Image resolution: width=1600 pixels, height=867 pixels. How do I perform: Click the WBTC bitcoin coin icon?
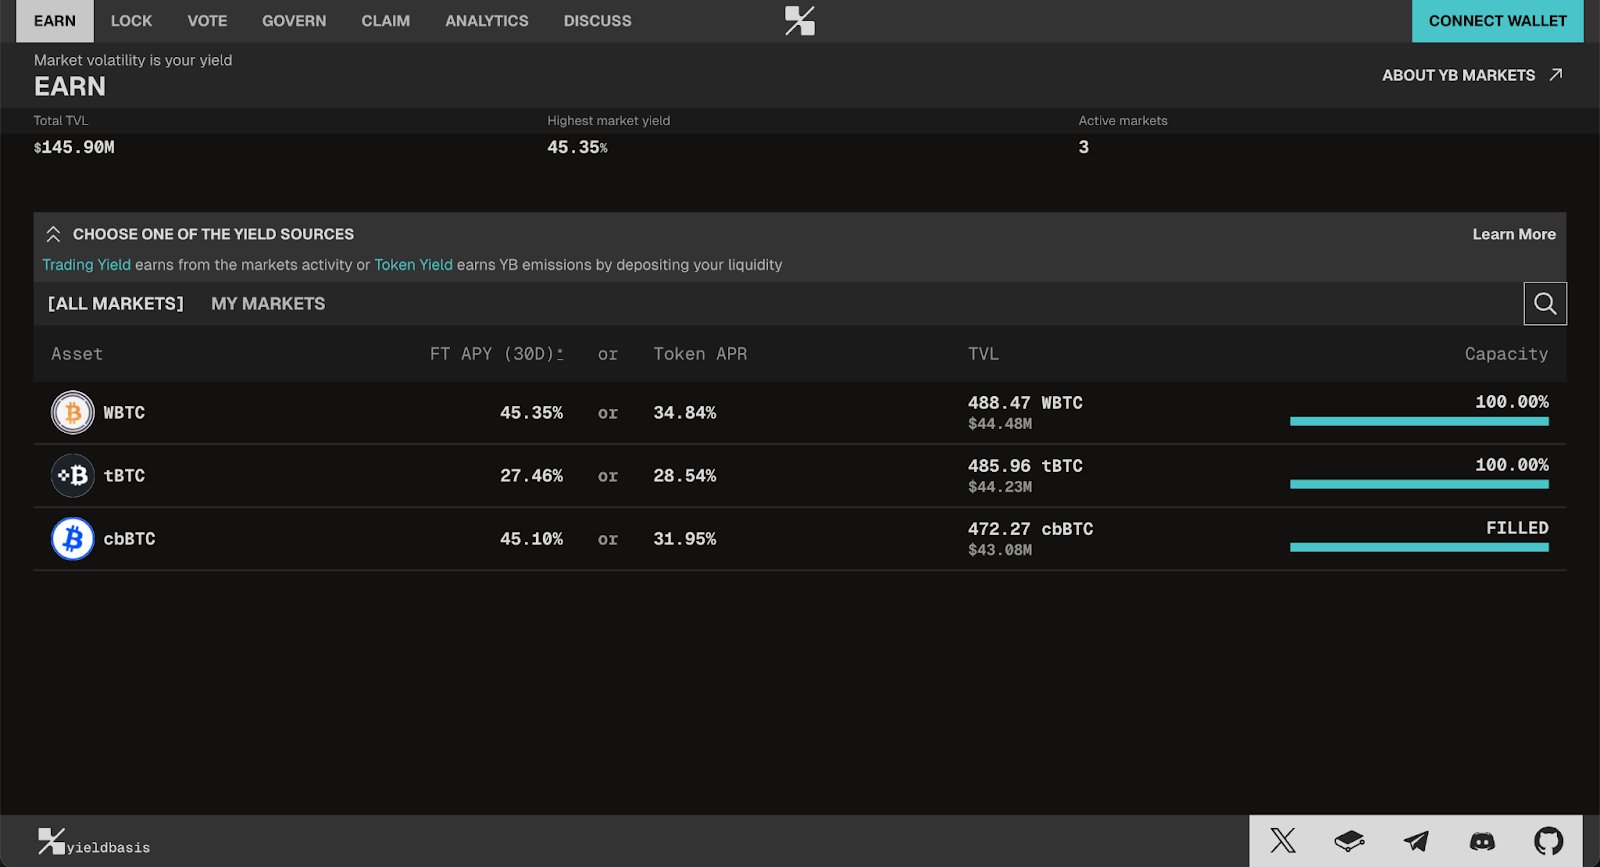coord(73,412)
